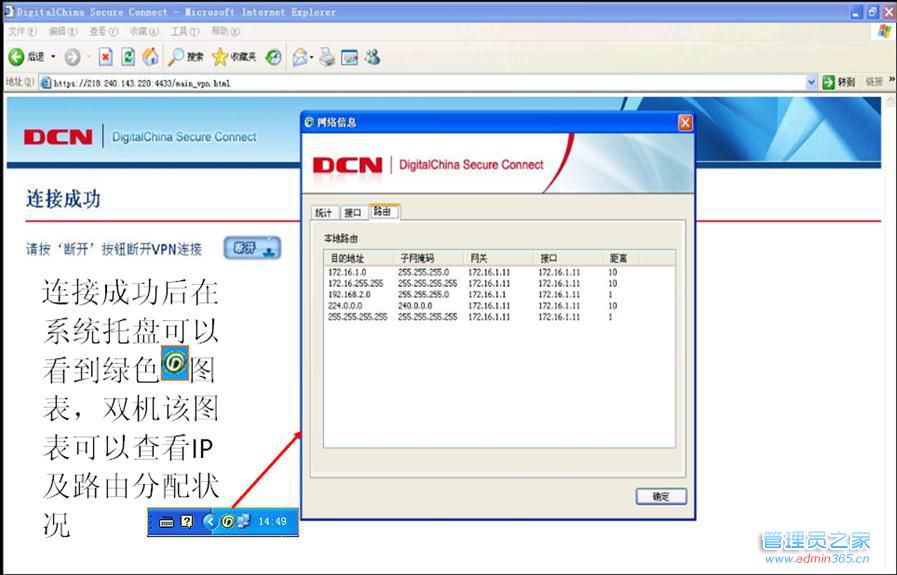Open the 查看 (View) menu
The width and height of the screenshot is (897, 575).
(x=104, y=31)
